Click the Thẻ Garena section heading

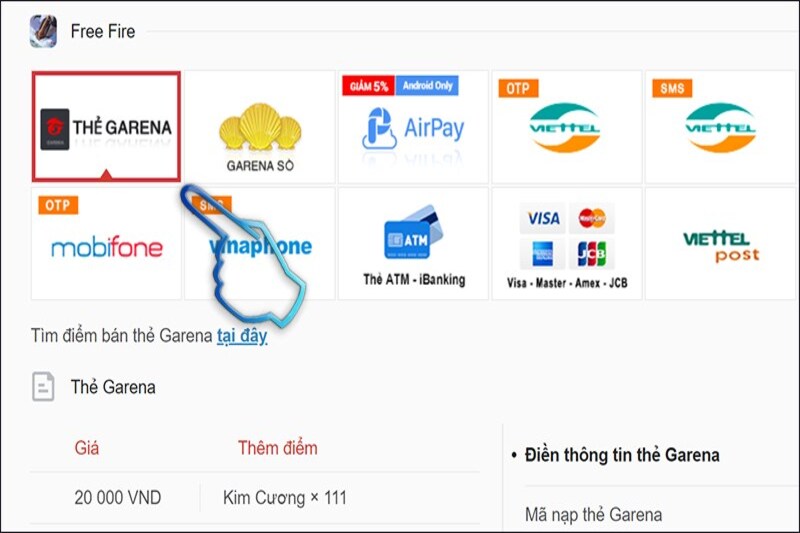click(x=113, y=387)
